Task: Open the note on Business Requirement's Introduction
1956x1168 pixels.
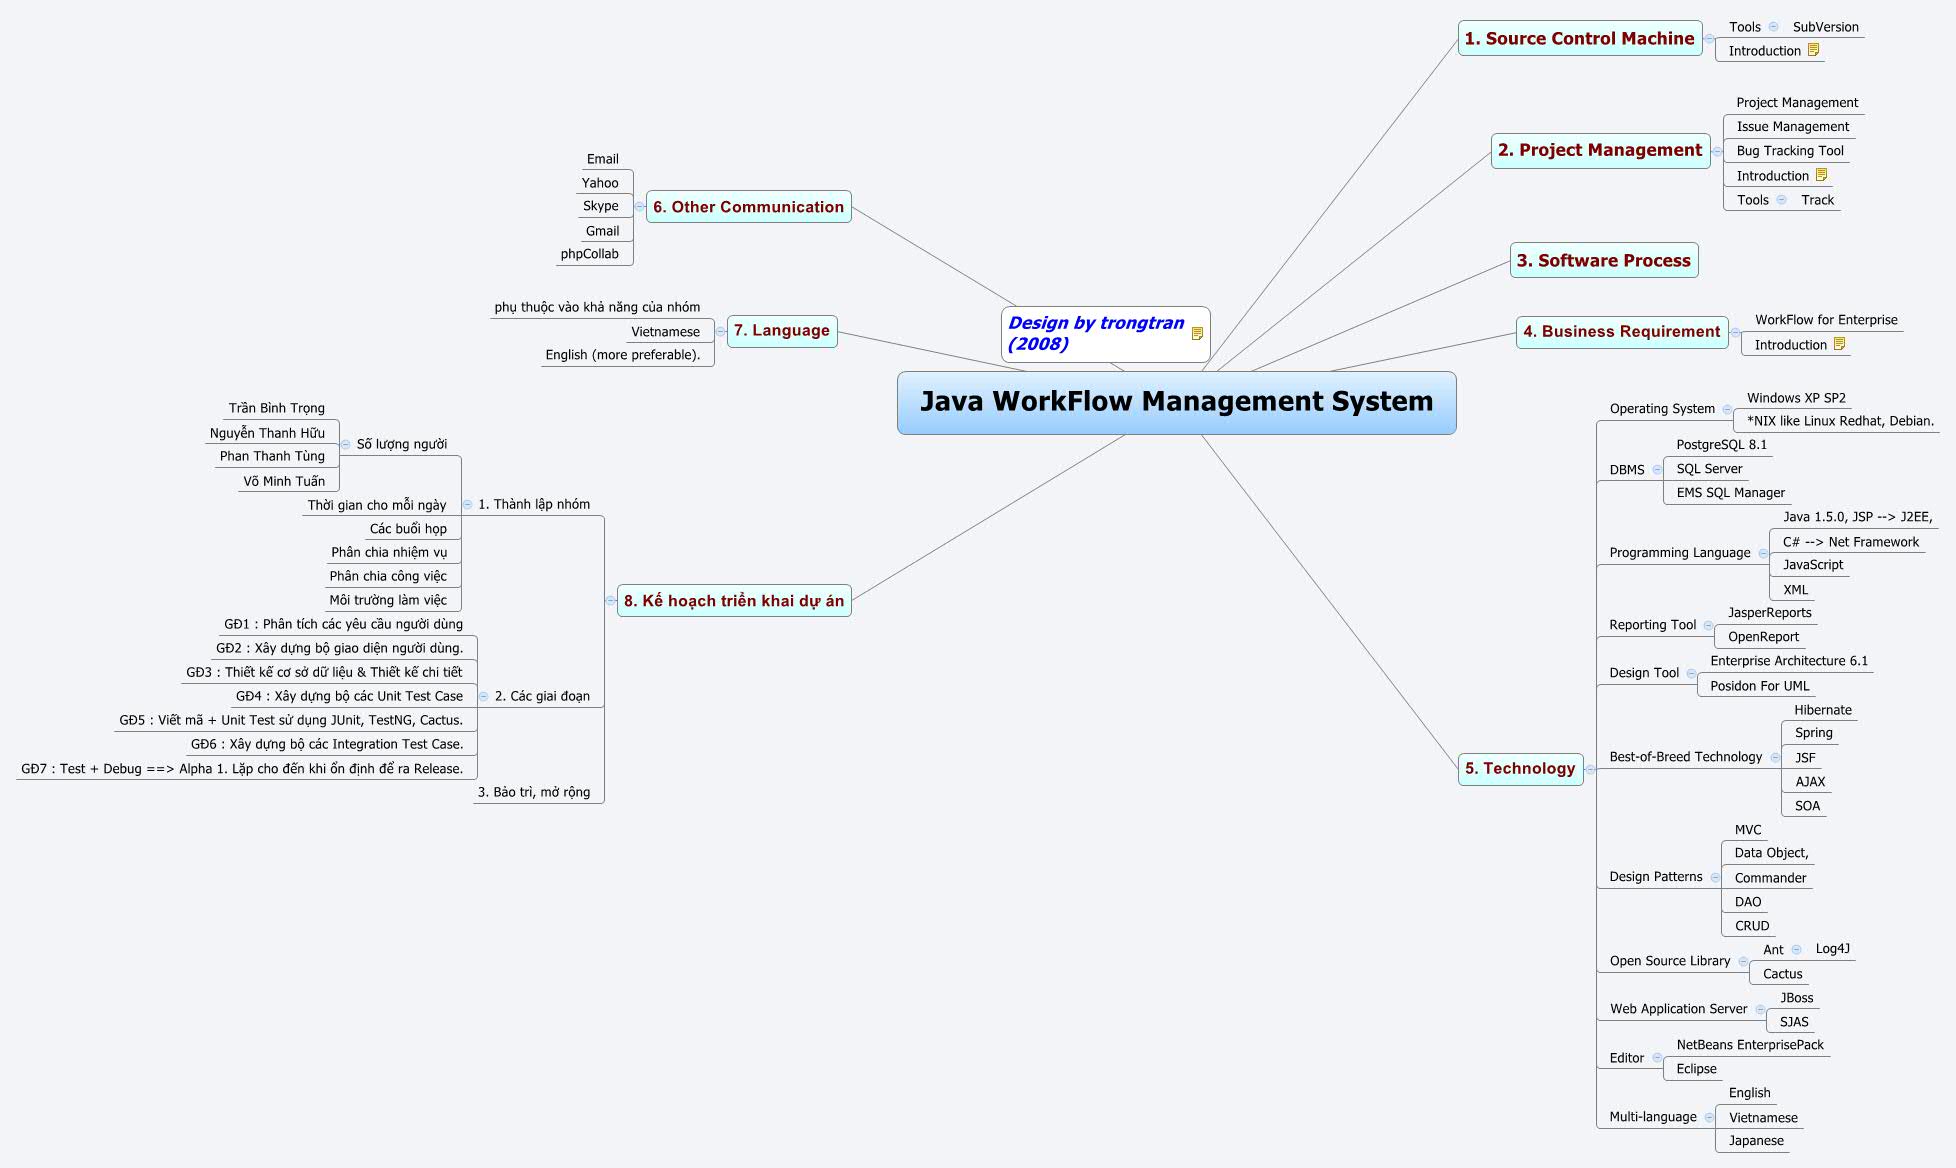Action: 1840,344
